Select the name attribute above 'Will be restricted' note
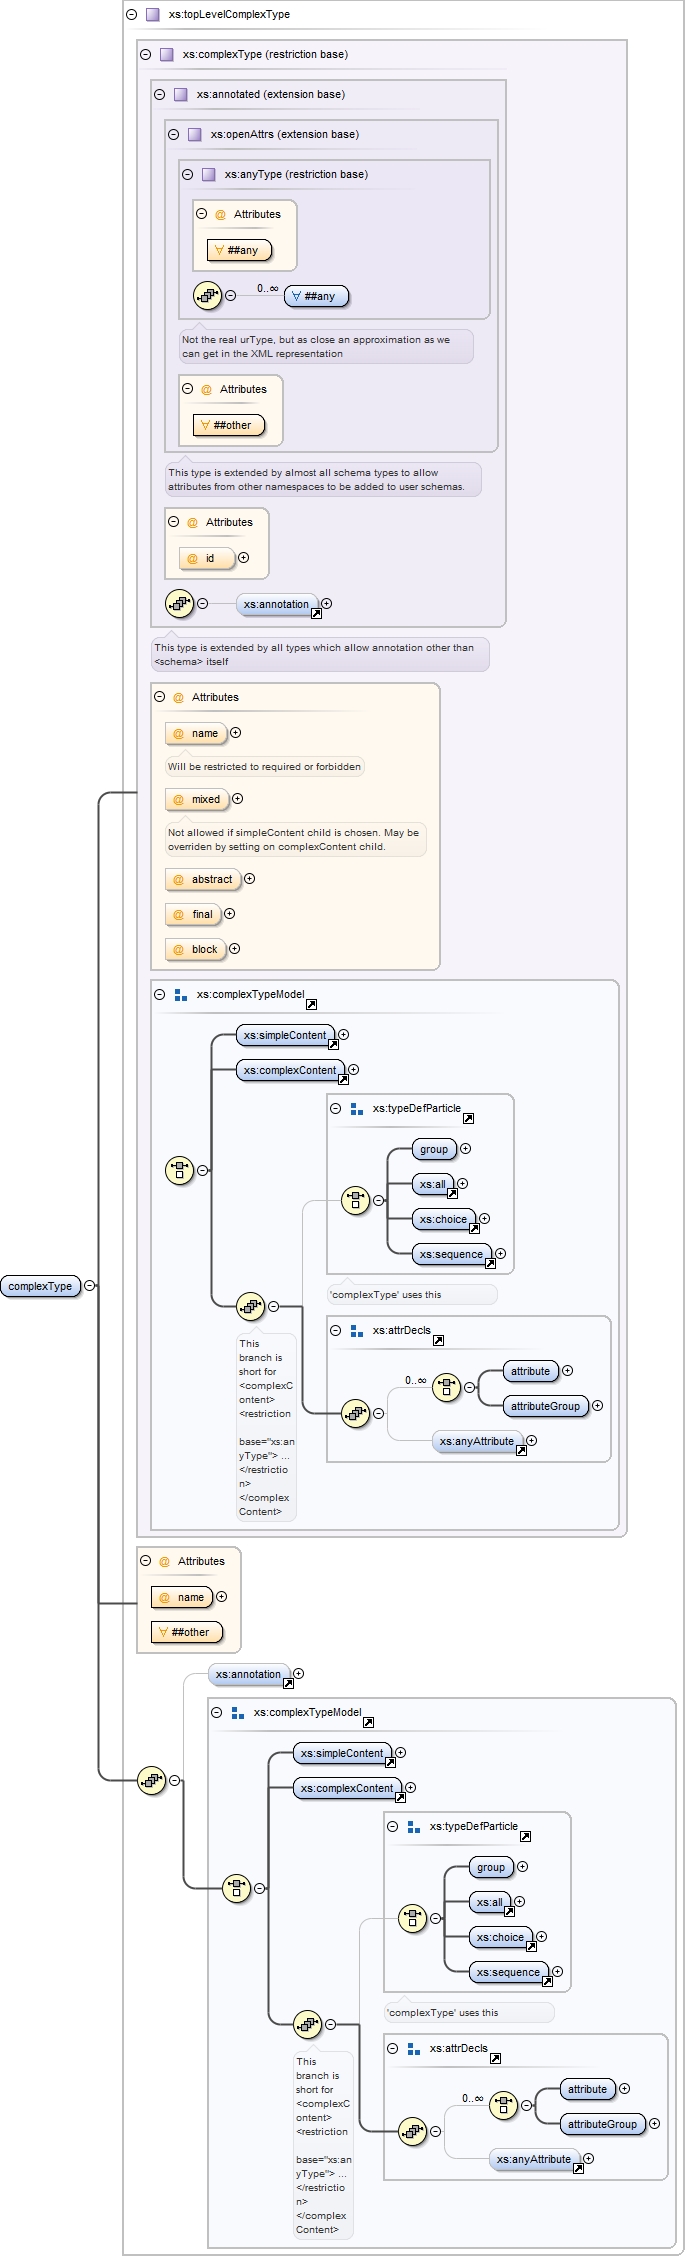 pyautogui.click(x=196, y=733)
